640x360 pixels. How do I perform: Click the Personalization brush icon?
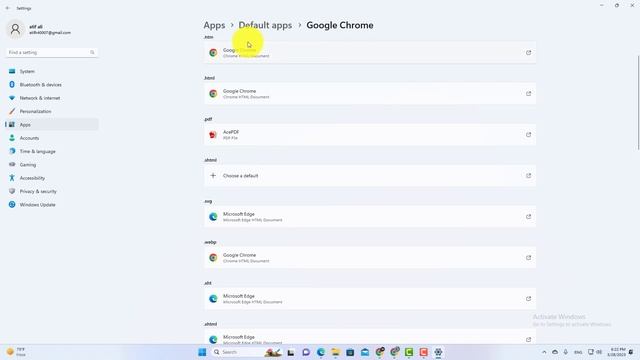coord(12,111)
